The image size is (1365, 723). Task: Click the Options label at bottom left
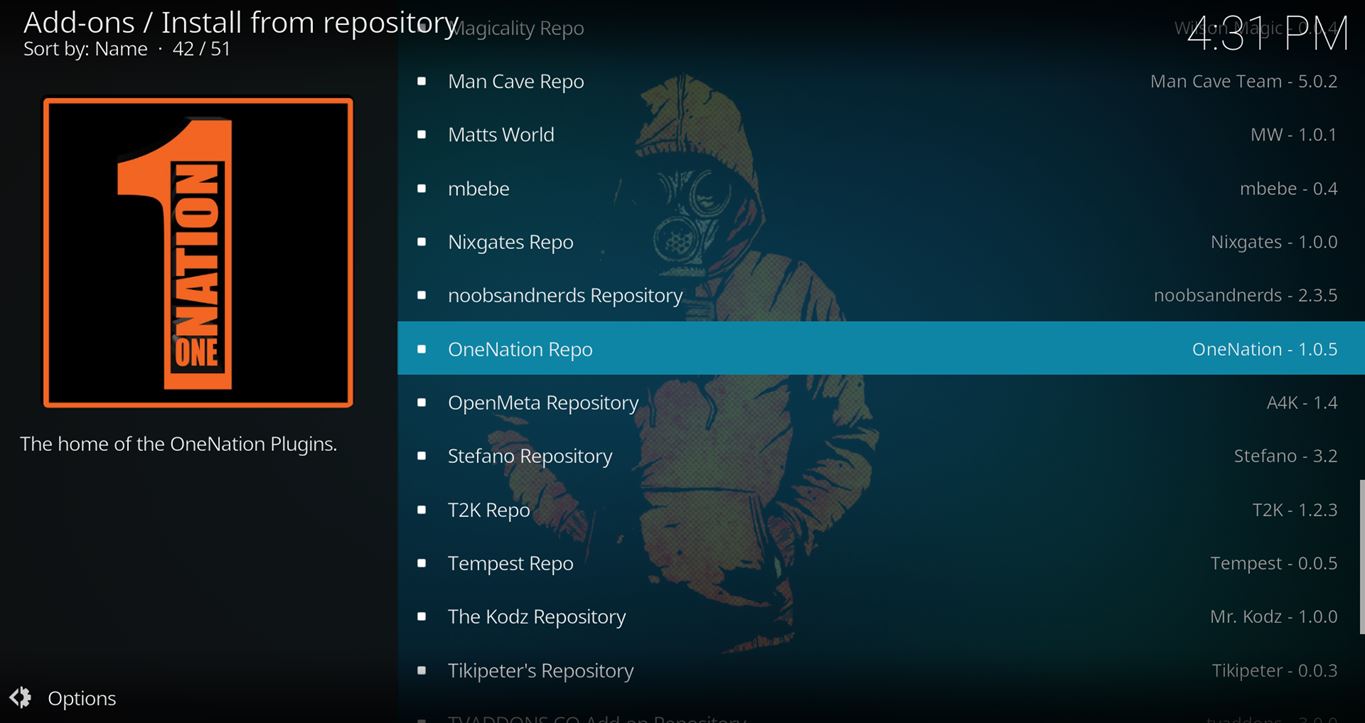point(82,698)
